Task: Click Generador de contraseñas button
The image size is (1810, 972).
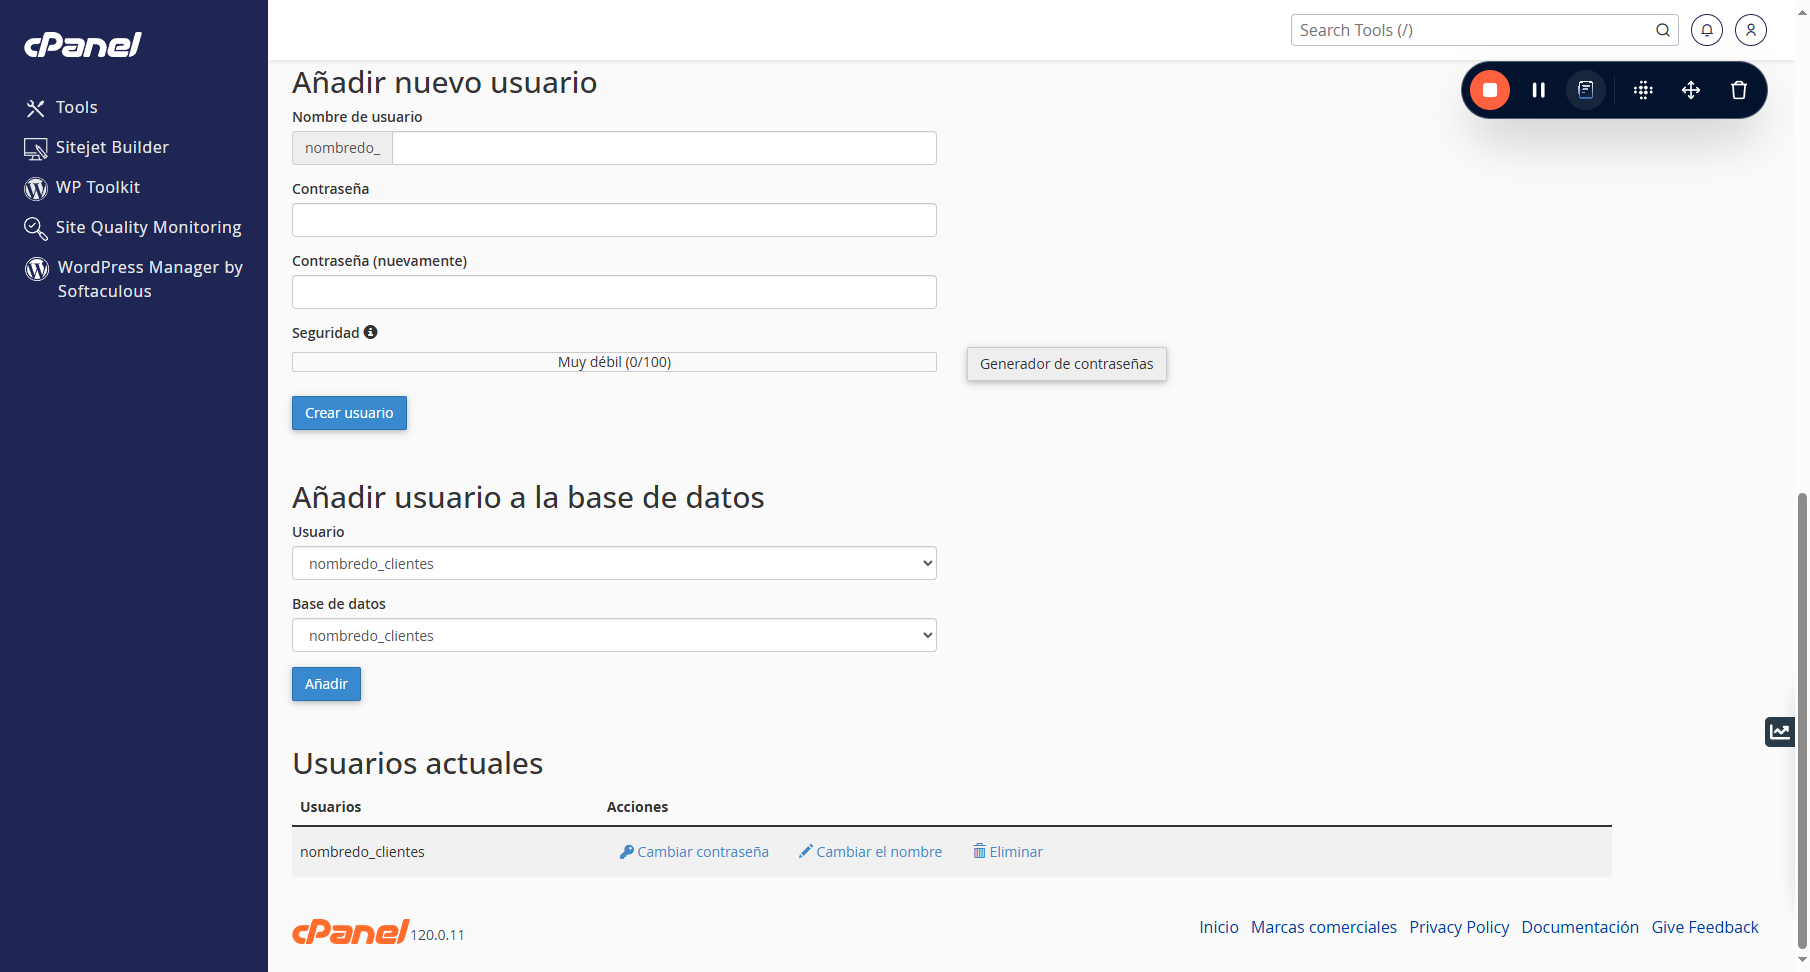Action: pyautogui.click(x=1066, y=364)
